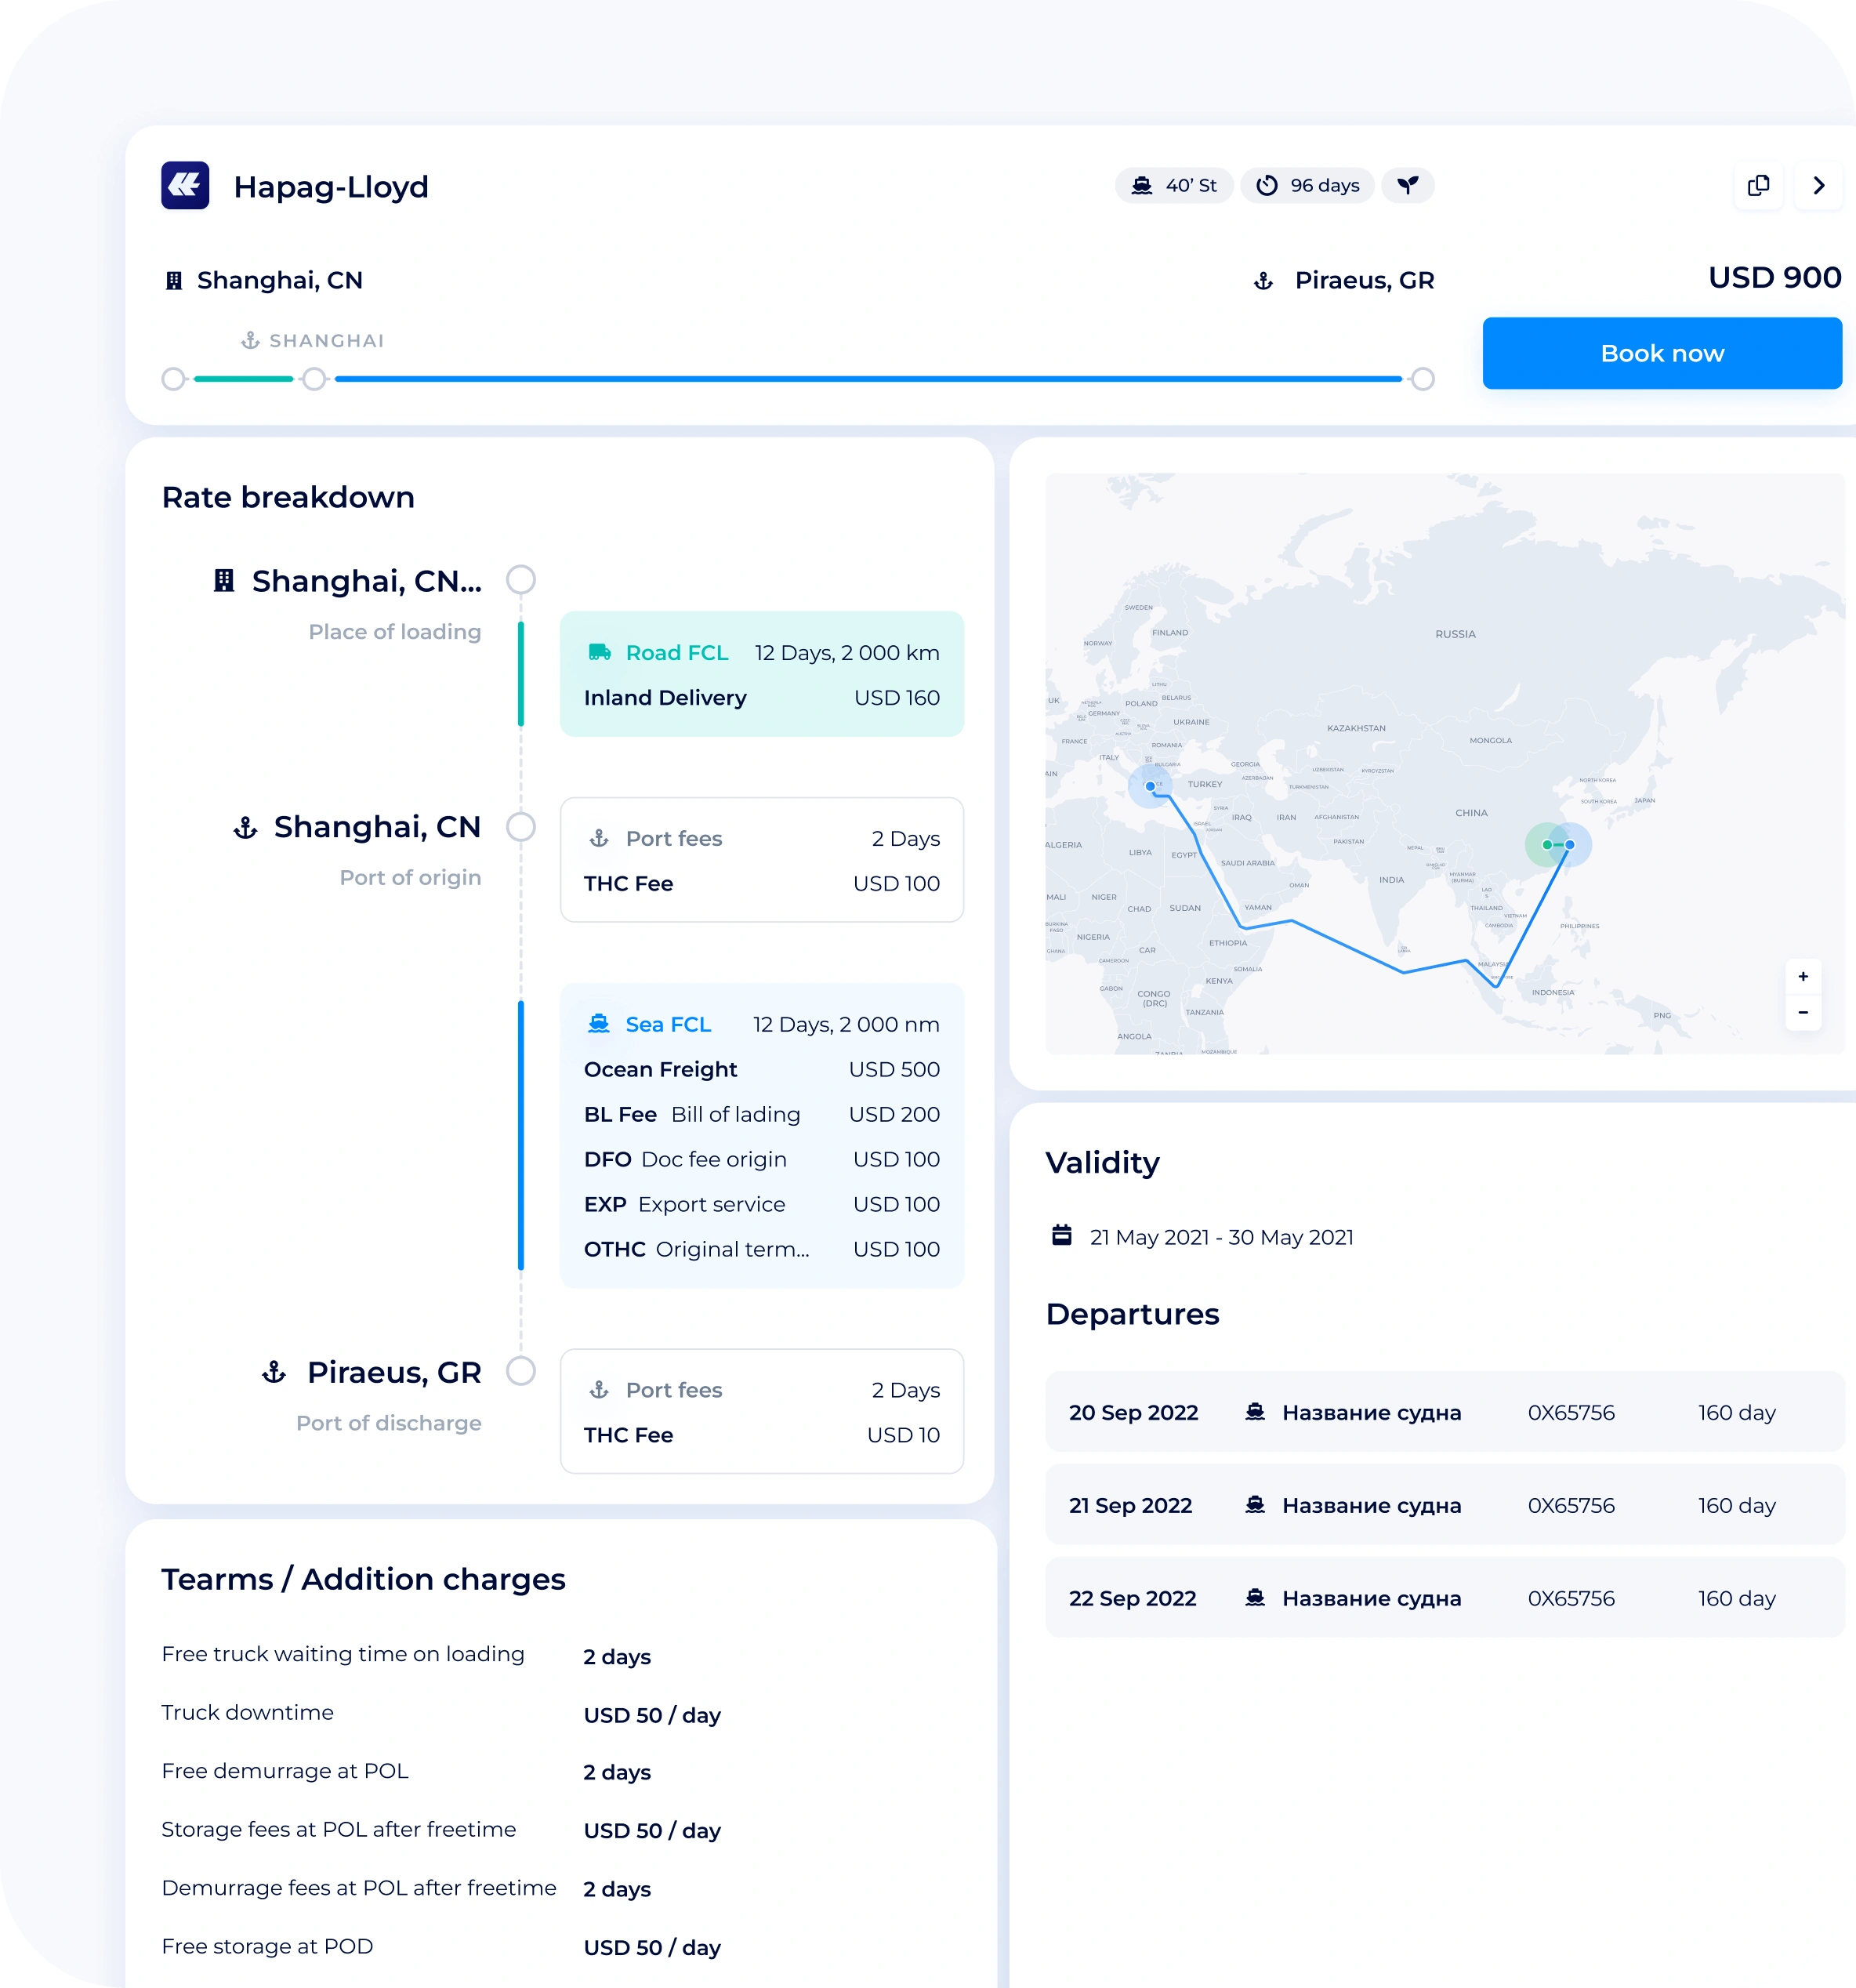This screenshot has width=1856, height=1988.
Task: Open the Road FCL link
Action: pyautogui.click(x=677, y=653)
